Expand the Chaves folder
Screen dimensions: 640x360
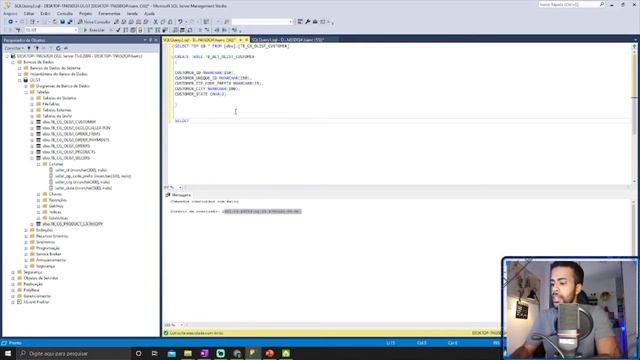pyautogui.click(x=39, y=194)
